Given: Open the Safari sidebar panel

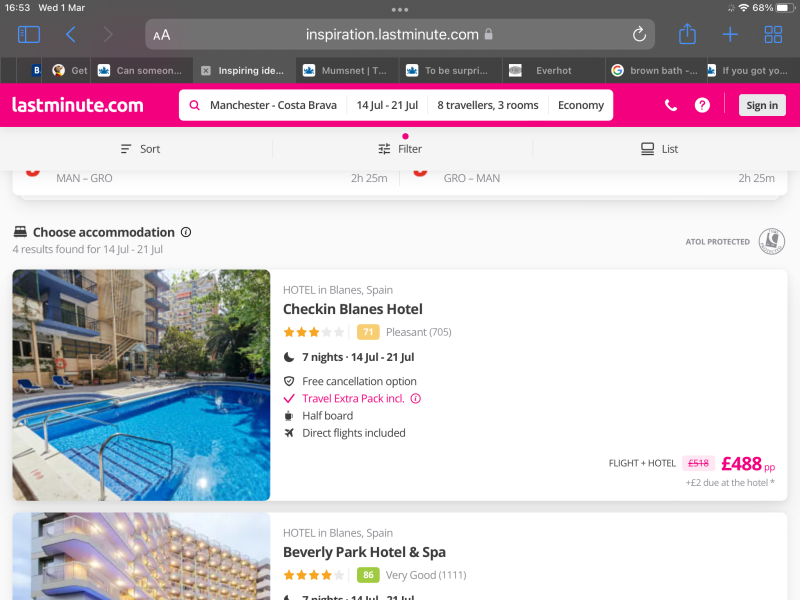Looking at the screenshot, I should pos(29,35).
